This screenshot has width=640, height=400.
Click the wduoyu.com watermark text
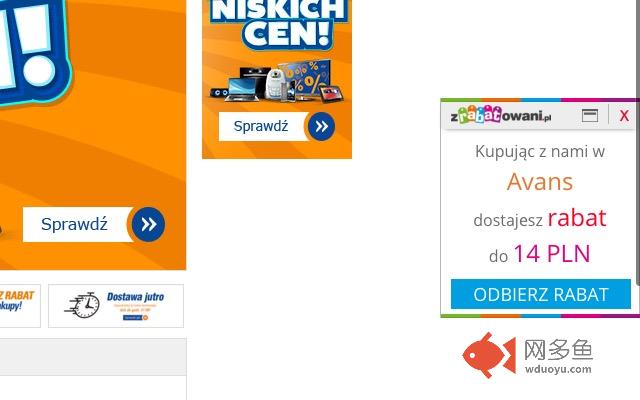coord(558,369)
